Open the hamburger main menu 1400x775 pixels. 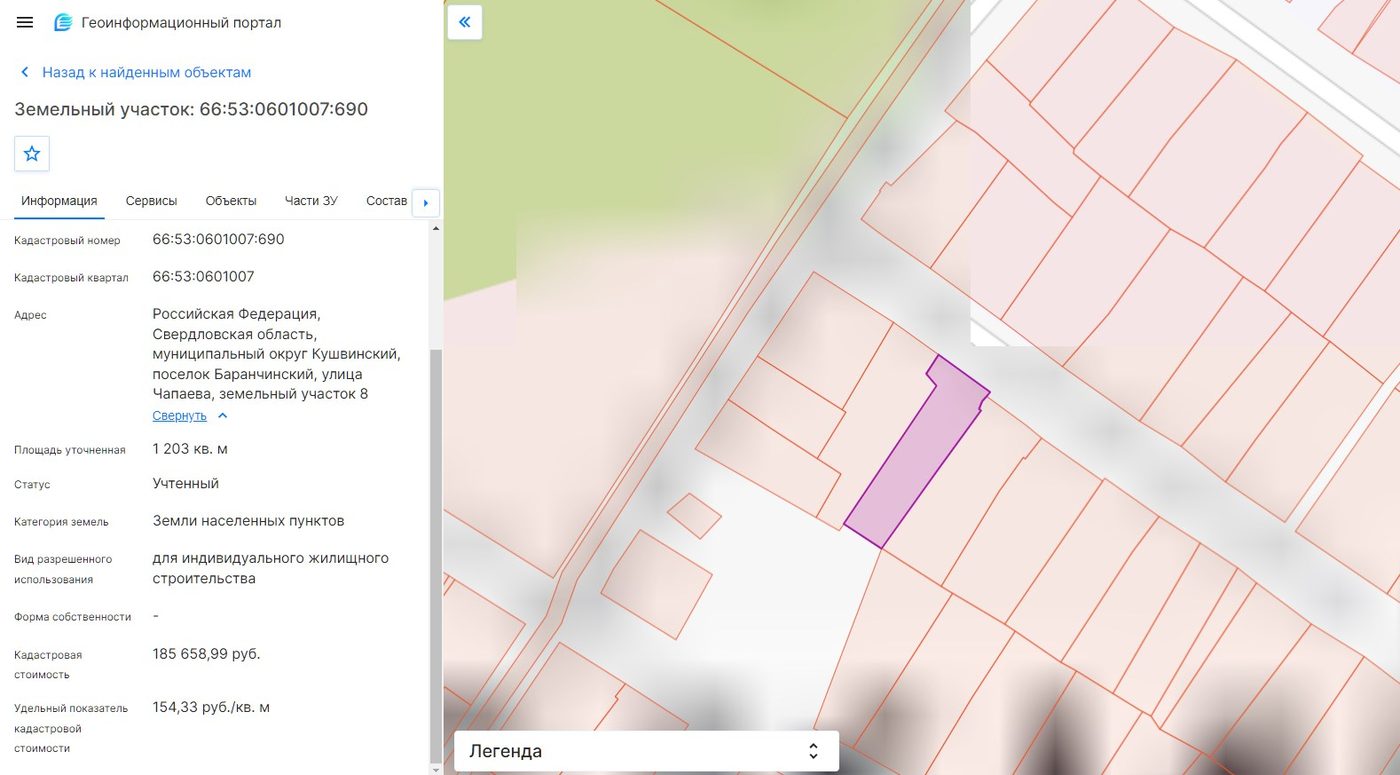pyautogui.click(x=25, y=22)
